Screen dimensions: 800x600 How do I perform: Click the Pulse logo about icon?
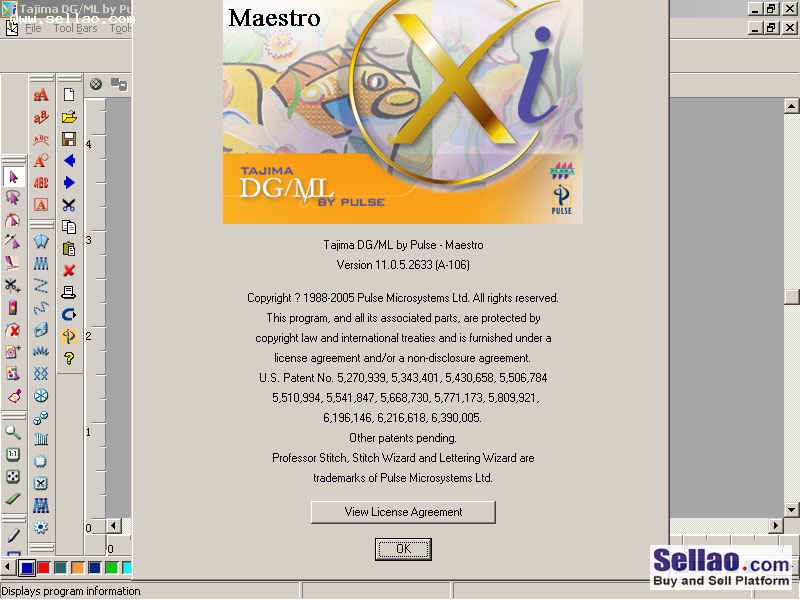coord(69,336)
